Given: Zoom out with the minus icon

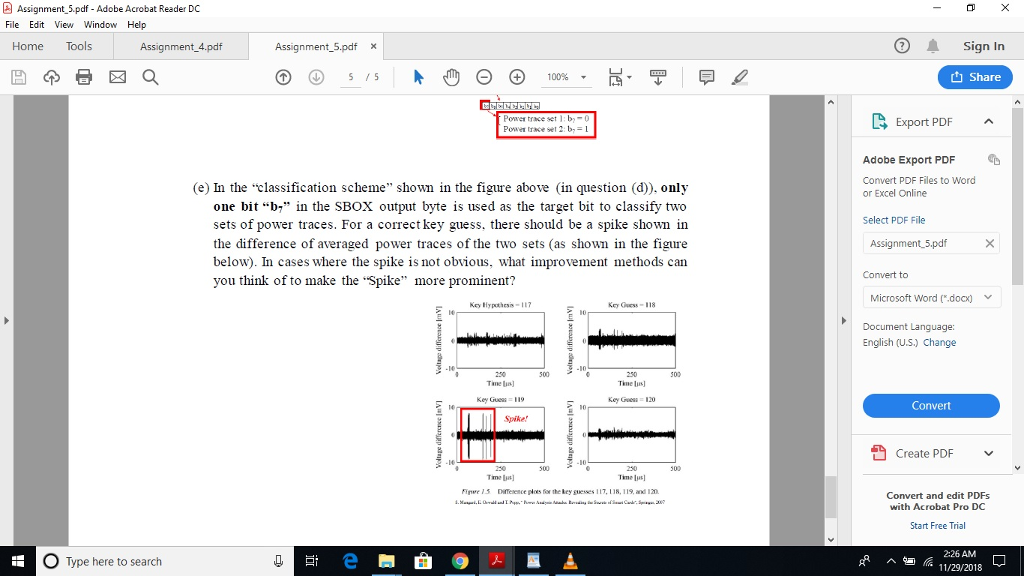Looking at the screenshot, I should click(x=484, y=76).
